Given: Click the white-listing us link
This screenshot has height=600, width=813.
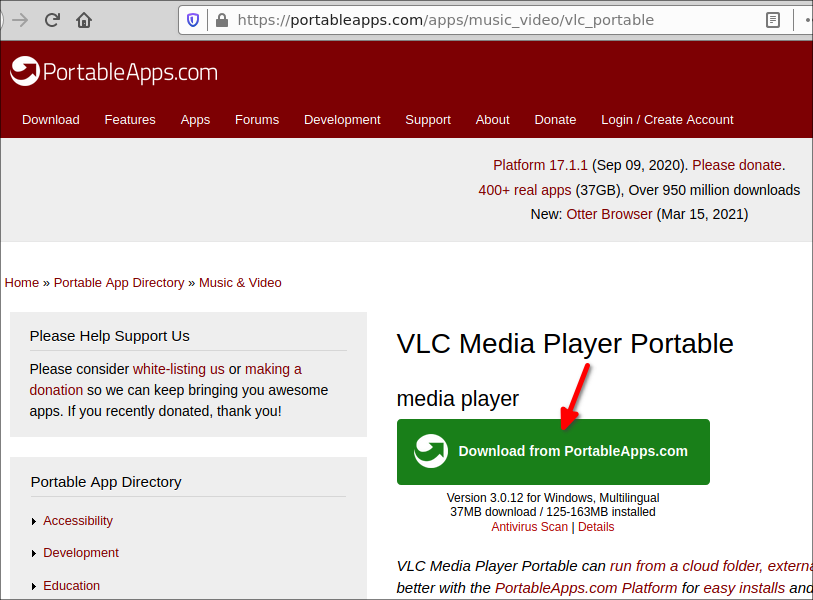Looking at the screenshot, I should click(x=179, y=369).
